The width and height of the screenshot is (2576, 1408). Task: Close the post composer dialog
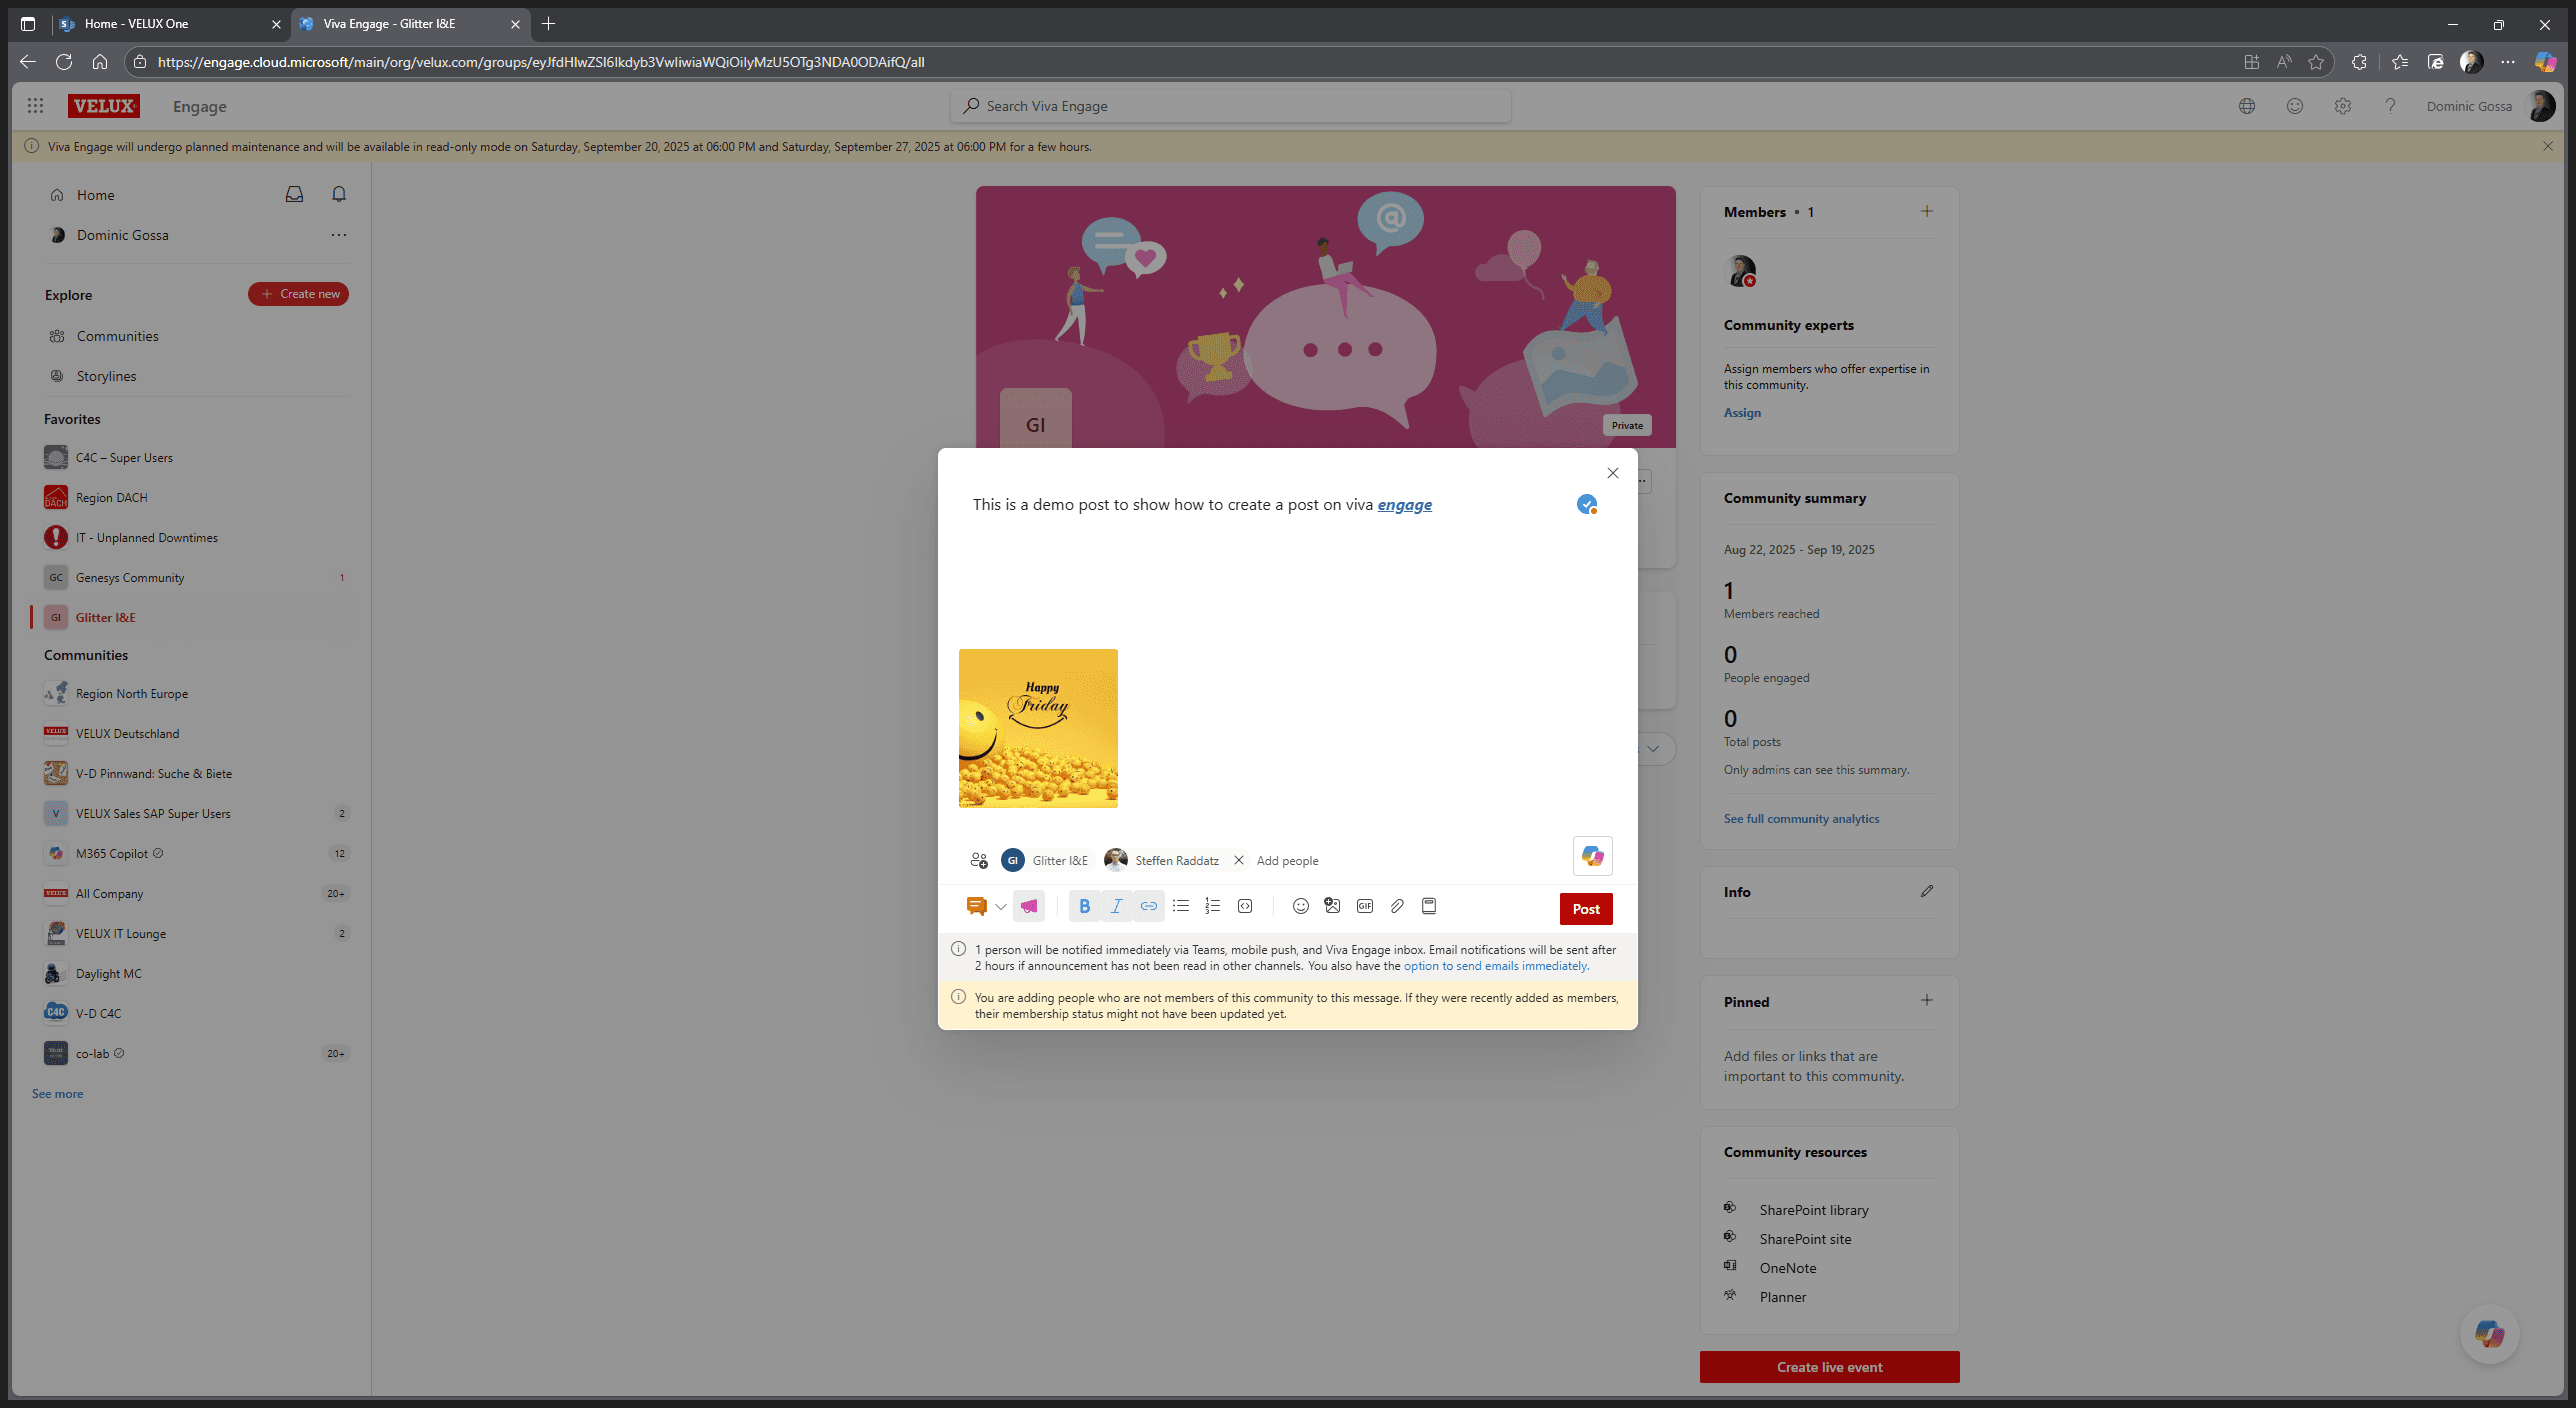click(x=1612, y=473)
